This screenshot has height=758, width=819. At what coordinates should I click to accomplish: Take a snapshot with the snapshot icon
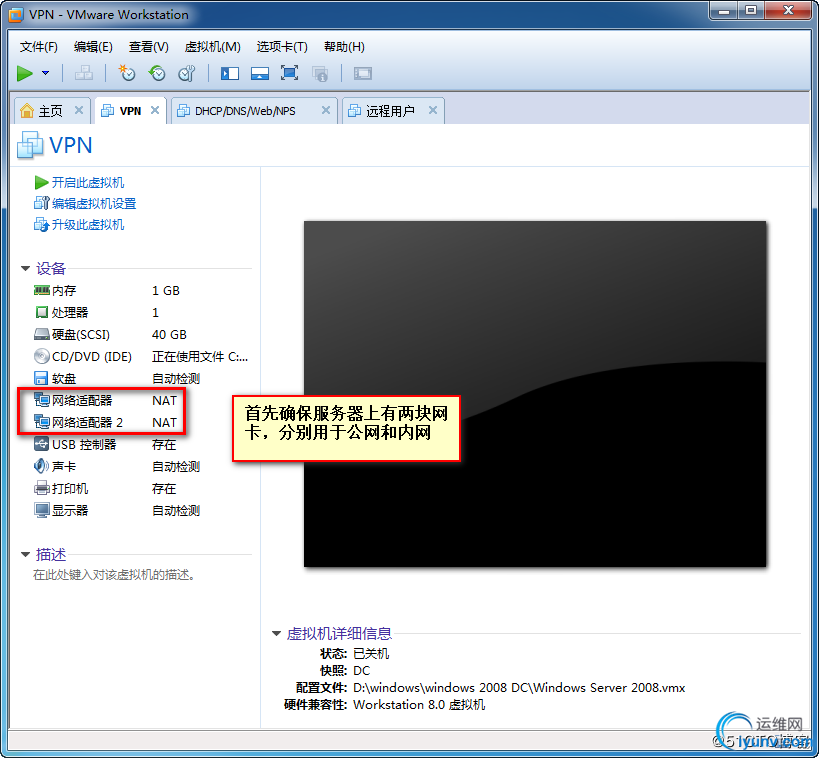click(127, 73)
